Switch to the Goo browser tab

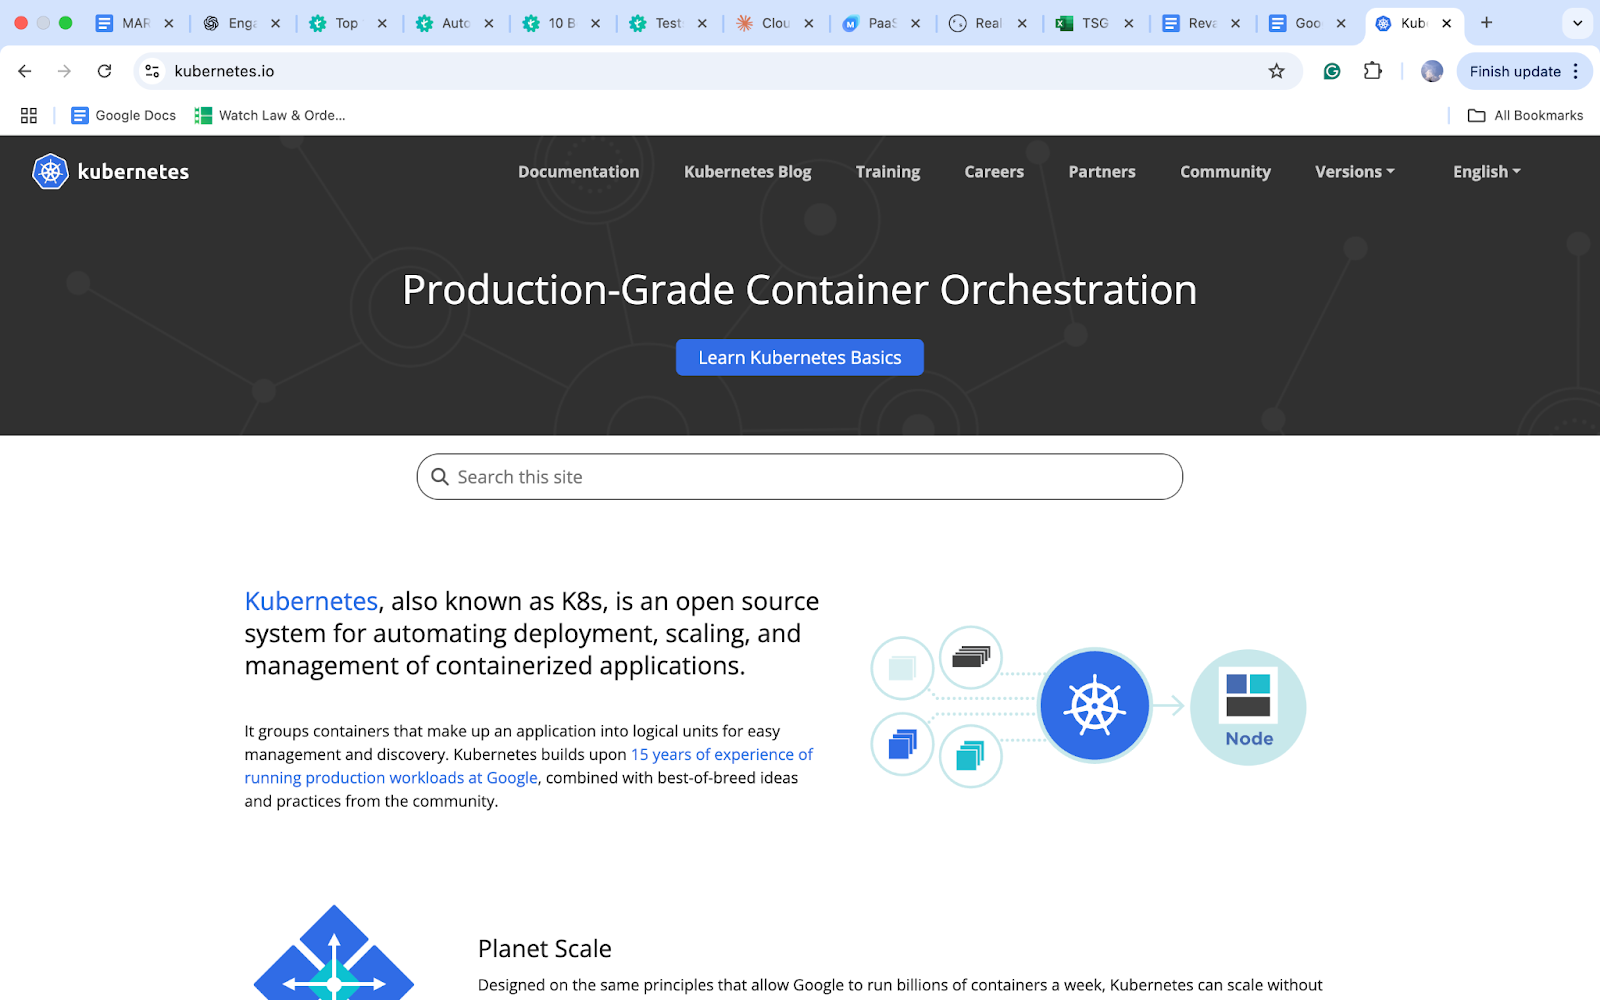1308,23
